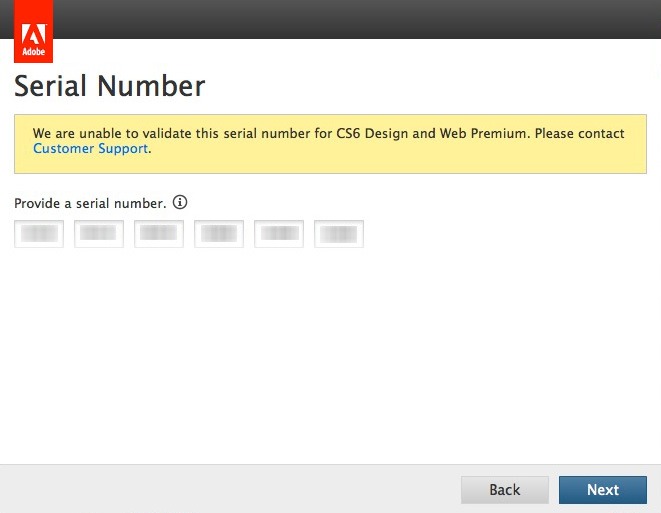Click the sixth serial number field
The height and width of the screenshot is (513, 661).
[339, 234]
